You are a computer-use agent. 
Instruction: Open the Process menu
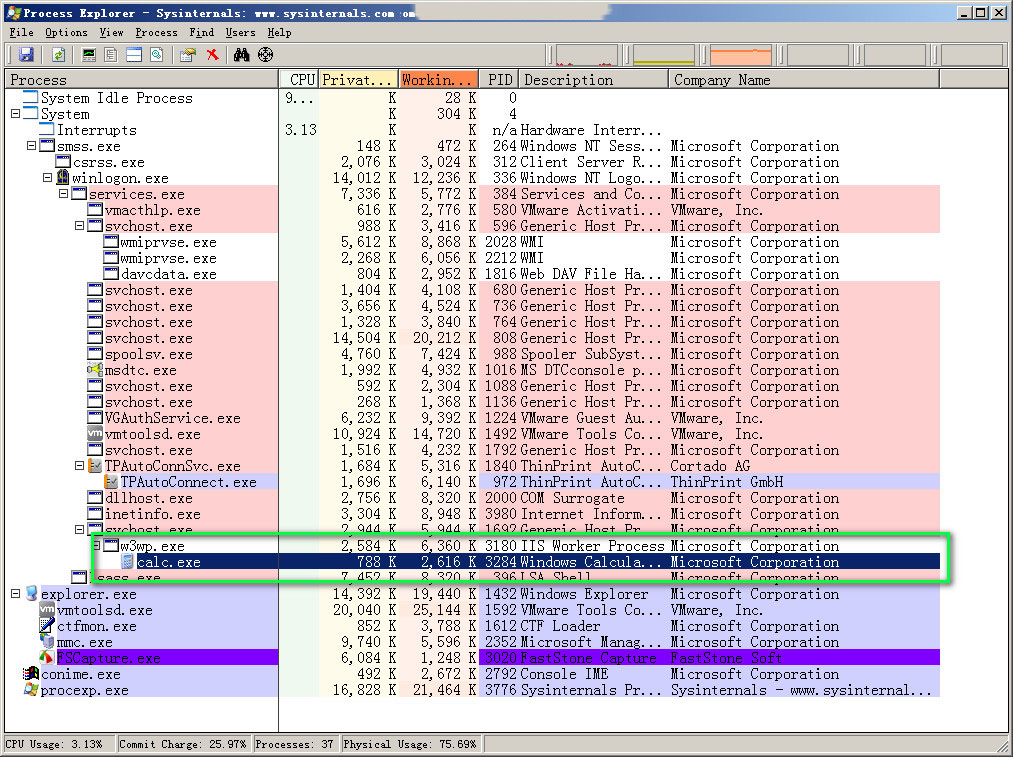[x=156, y=32]
